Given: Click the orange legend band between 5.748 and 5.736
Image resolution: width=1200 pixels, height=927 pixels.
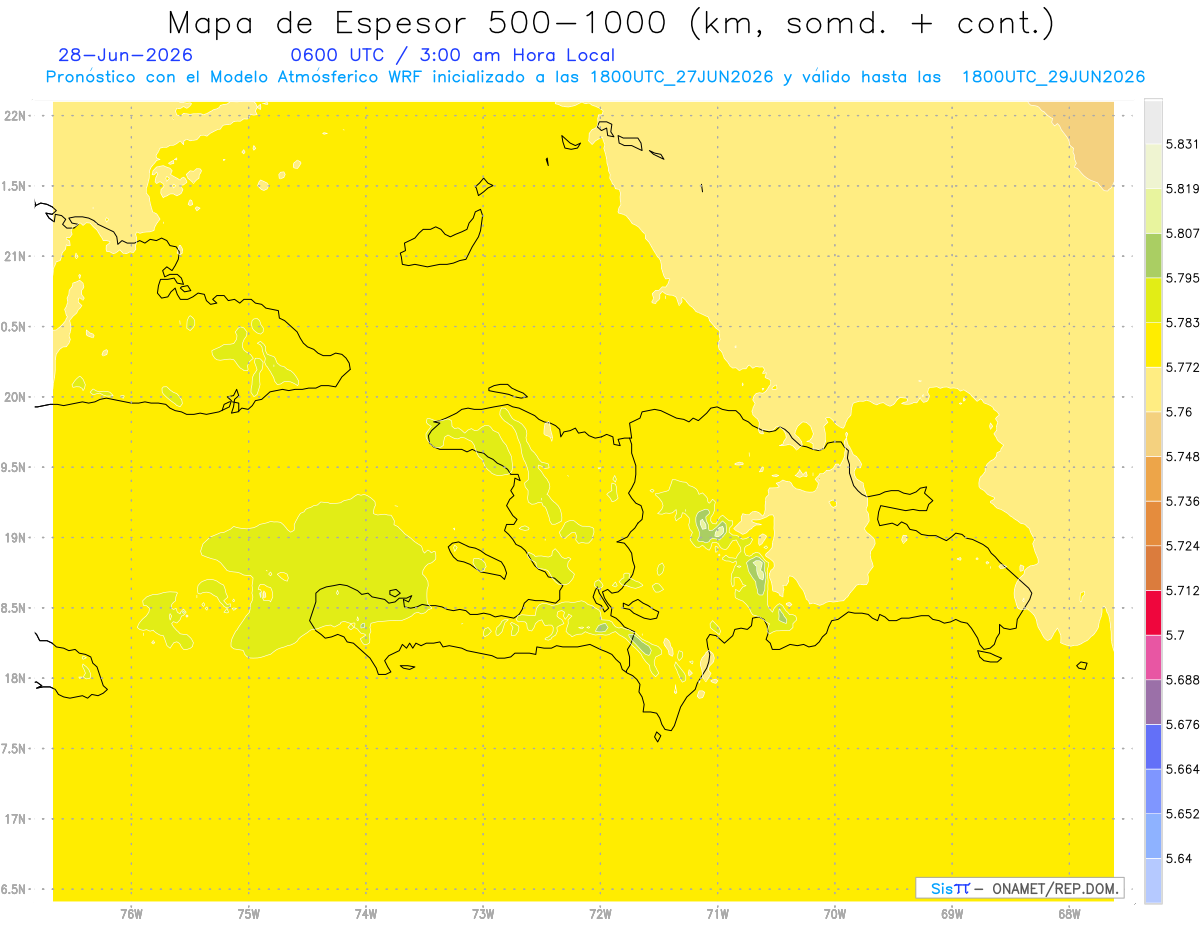Looking at the screenshot, I should click(1153, 478).
